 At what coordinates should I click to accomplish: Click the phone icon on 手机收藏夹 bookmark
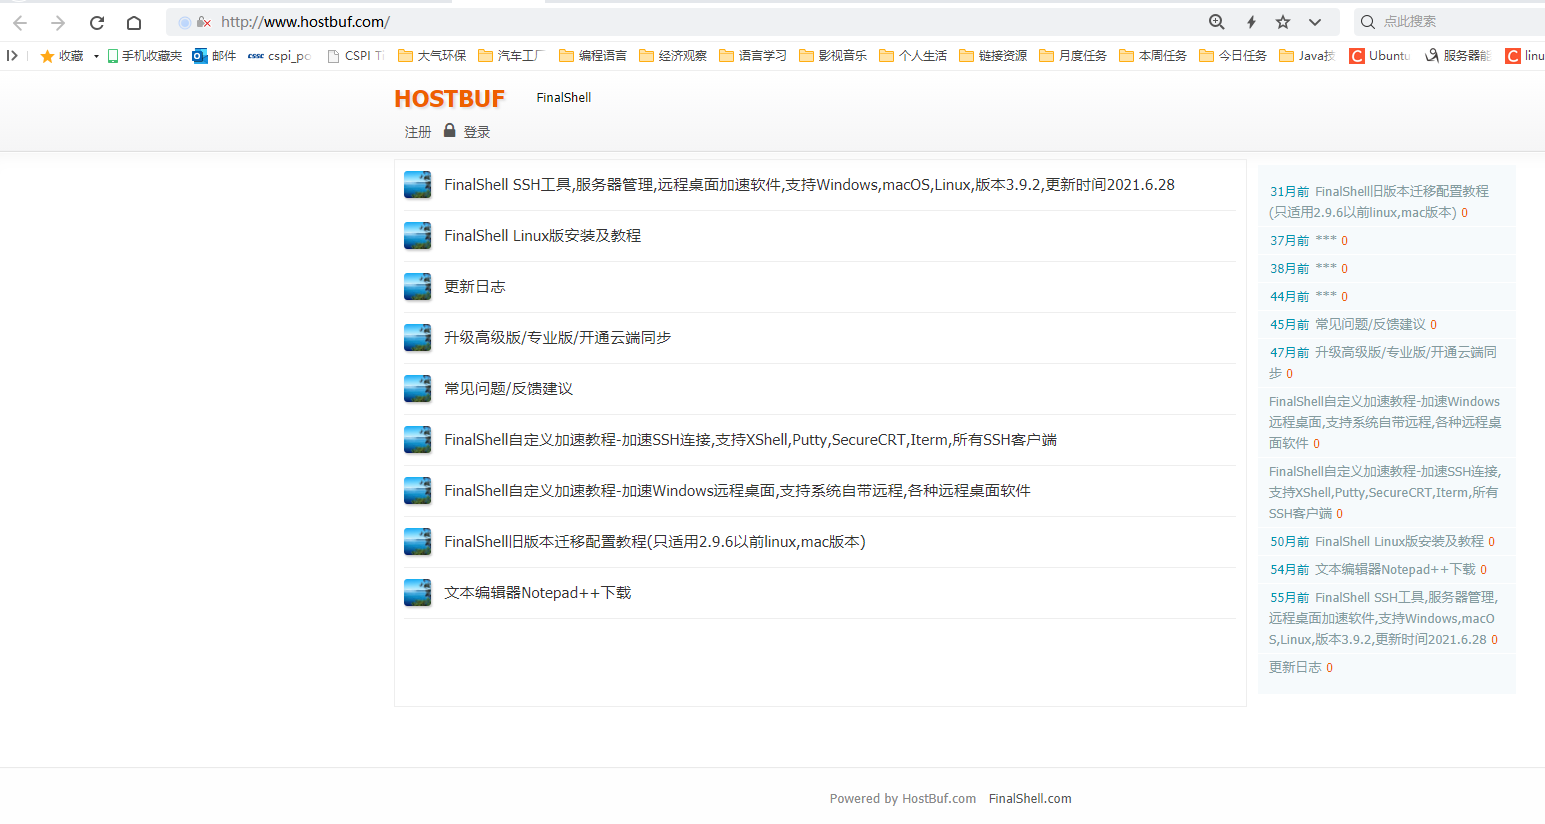111,55
